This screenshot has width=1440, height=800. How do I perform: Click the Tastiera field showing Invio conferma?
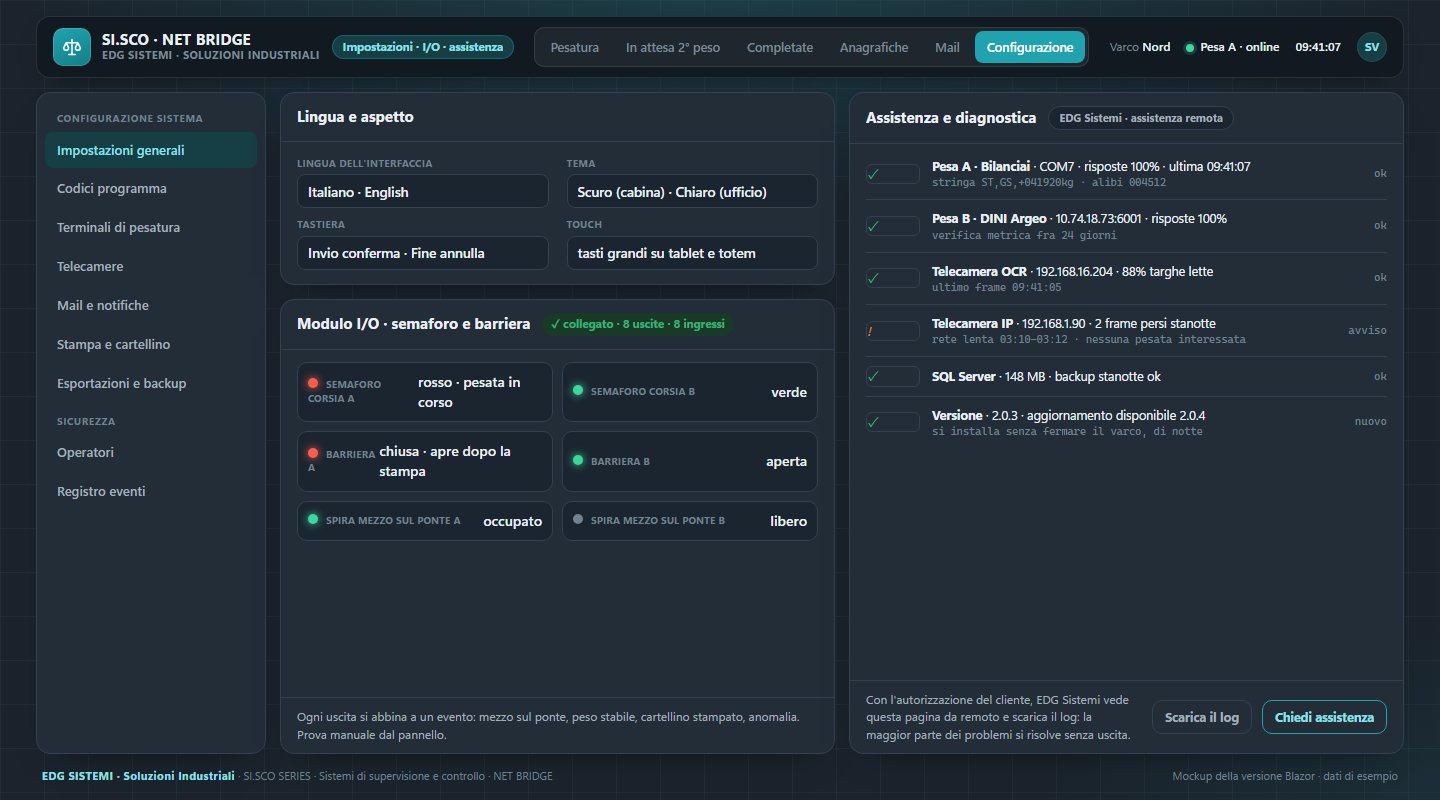click(423, 253)
